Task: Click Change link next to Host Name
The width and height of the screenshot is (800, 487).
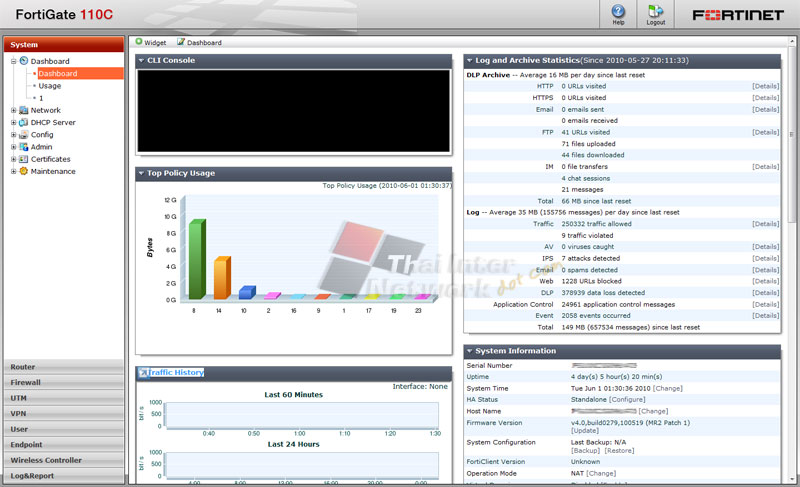Action: pyautogui.click(x=653, y=411)
